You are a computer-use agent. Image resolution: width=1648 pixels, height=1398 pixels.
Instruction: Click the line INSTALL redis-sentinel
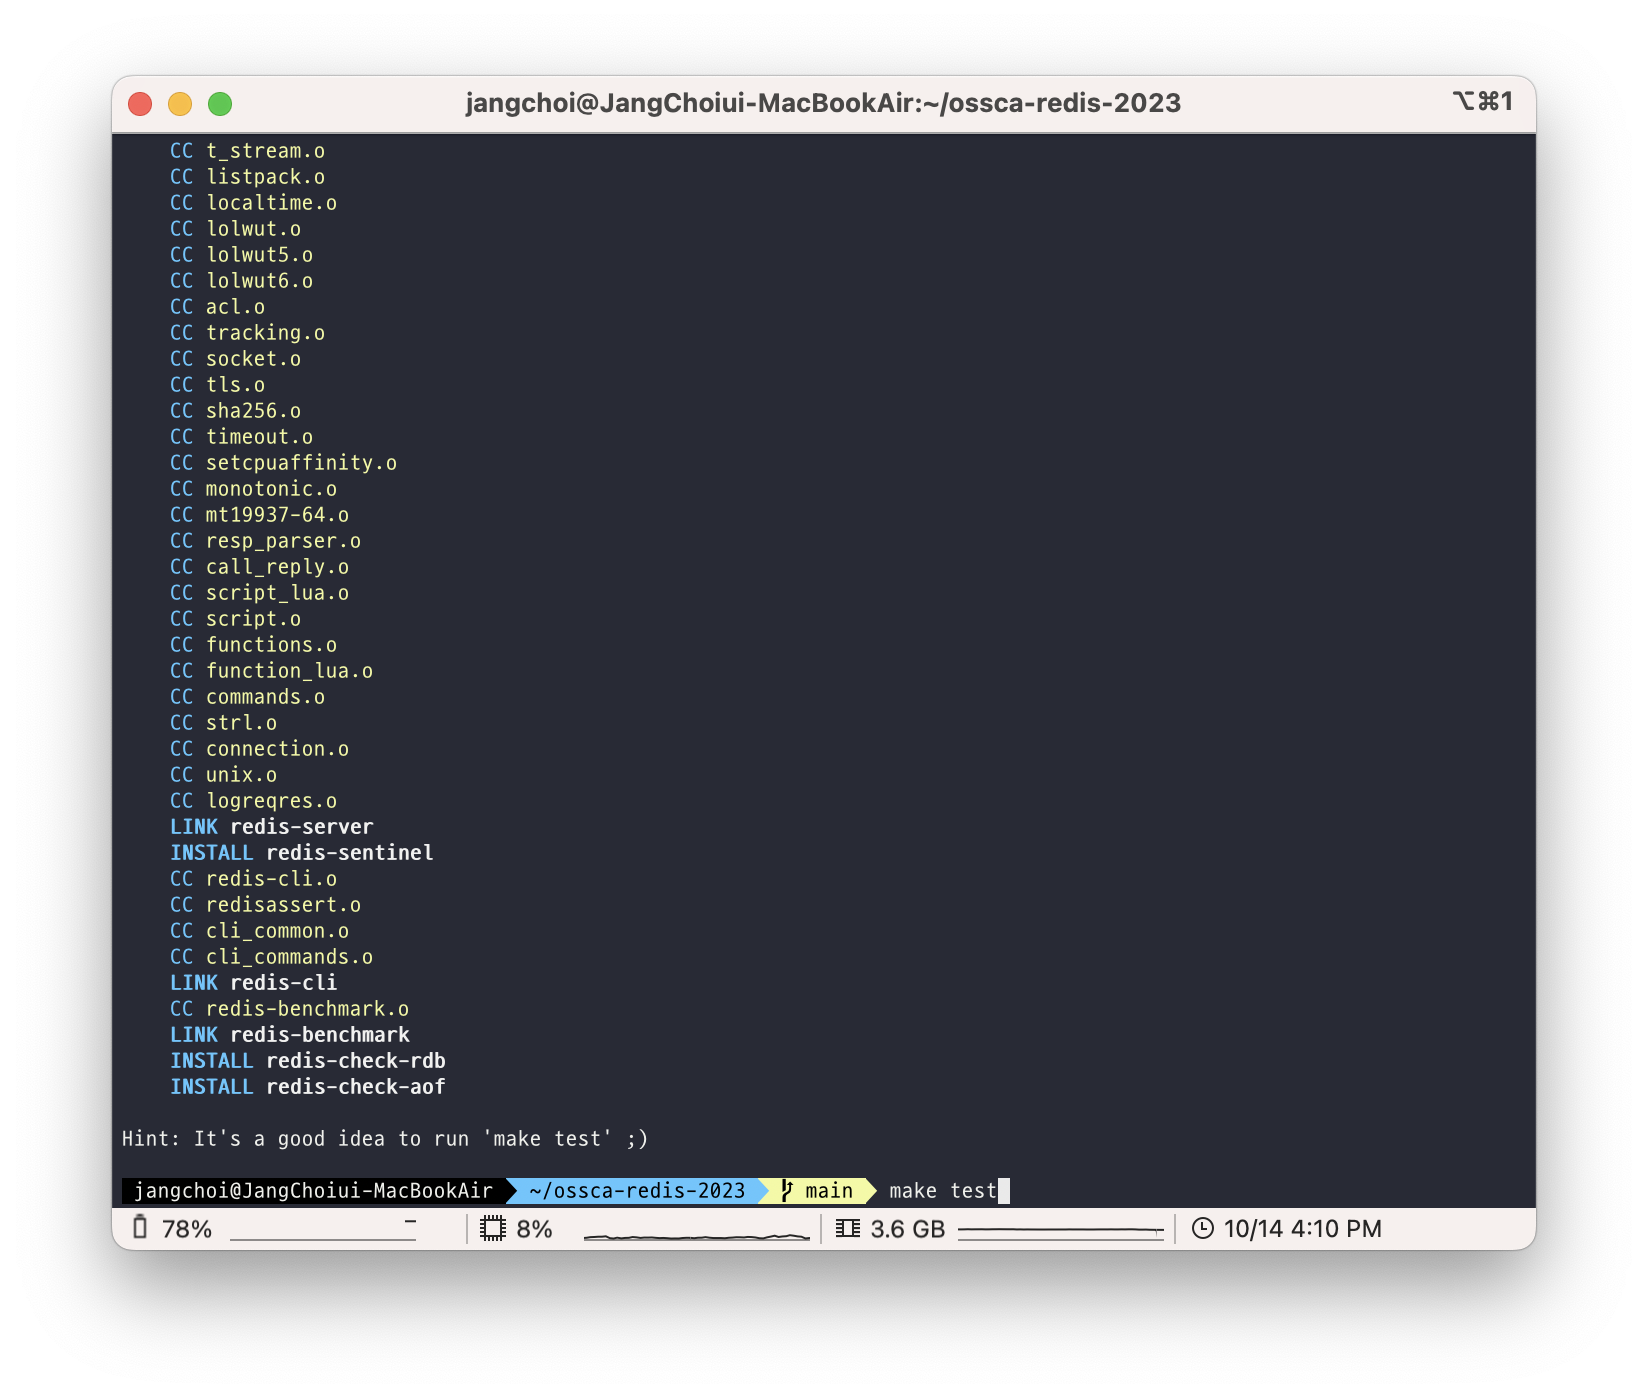coord(302,852)
